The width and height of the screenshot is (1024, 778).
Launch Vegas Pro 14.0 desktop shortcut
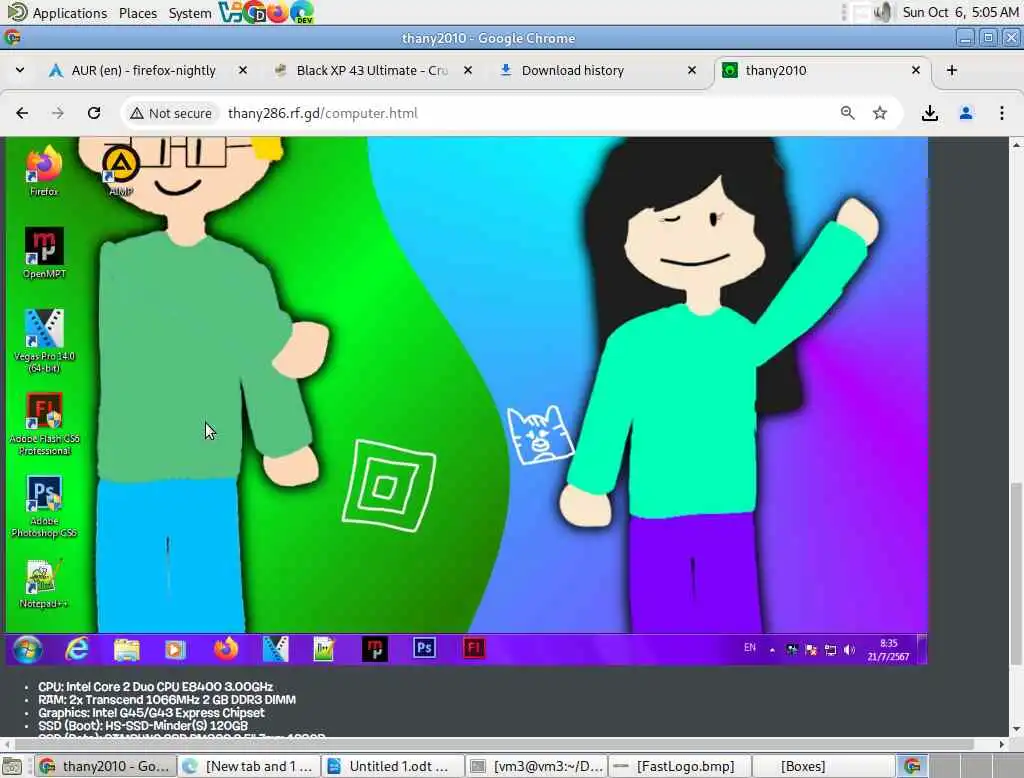tap(44, 341)
